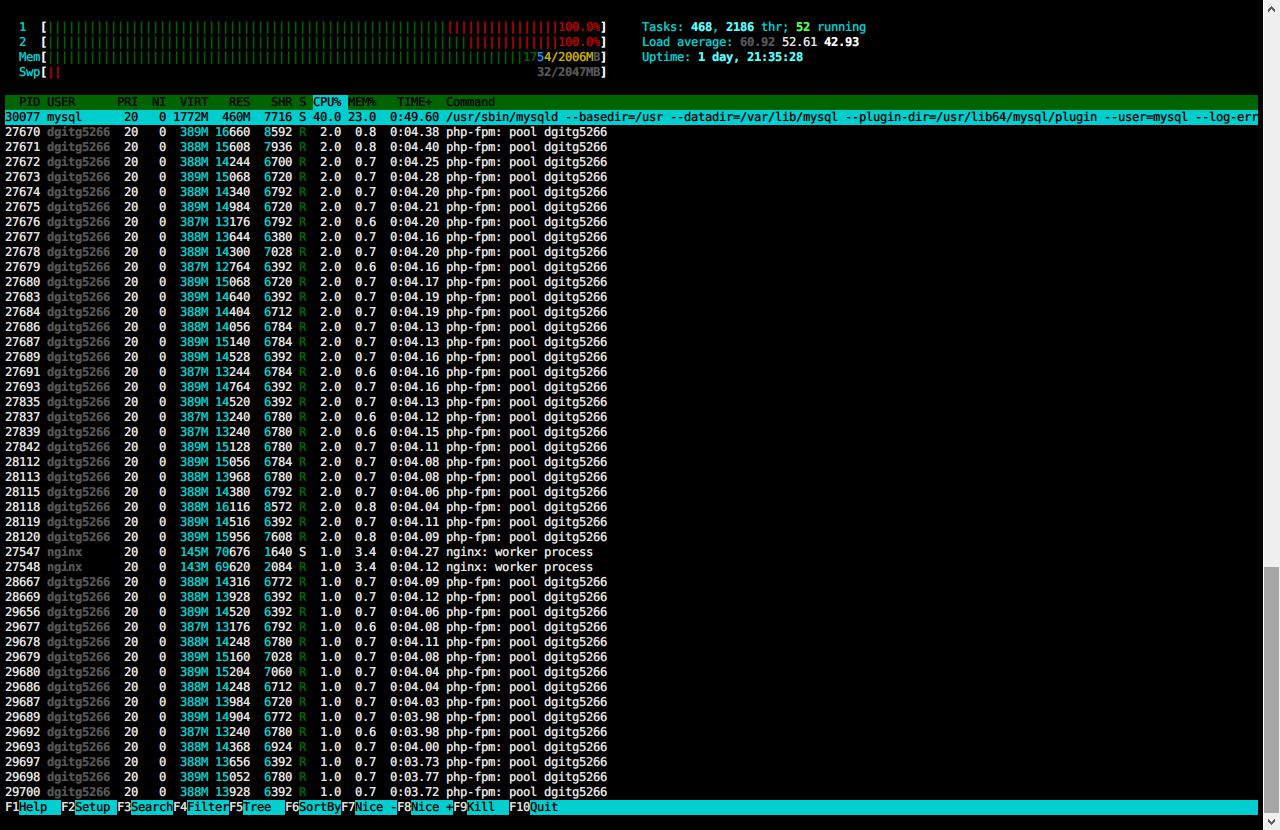Image resolution: width=1280 pixels, height=830 pixels.
Task: Select php-fpm process with PID 27680
Action: (306, 282)
